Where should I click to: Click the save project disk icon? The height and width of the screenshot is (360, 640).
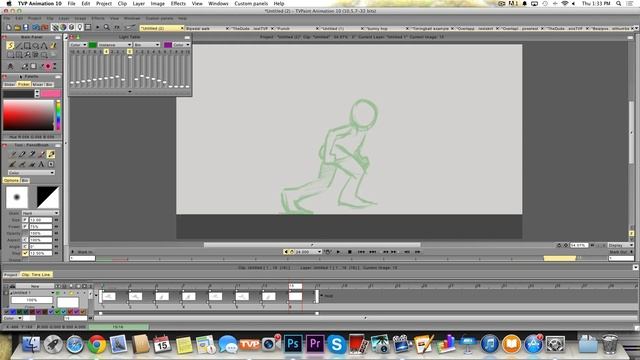click(x=26, y=27)
